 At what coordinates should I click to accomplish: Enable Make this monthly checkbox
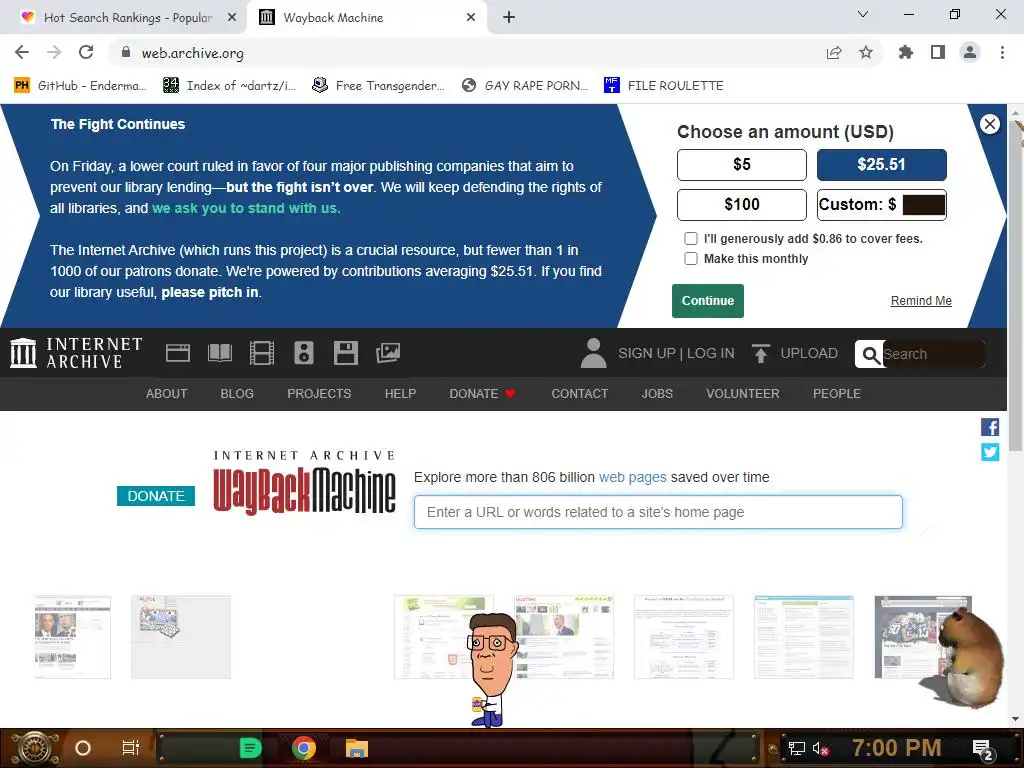[691, 259]
